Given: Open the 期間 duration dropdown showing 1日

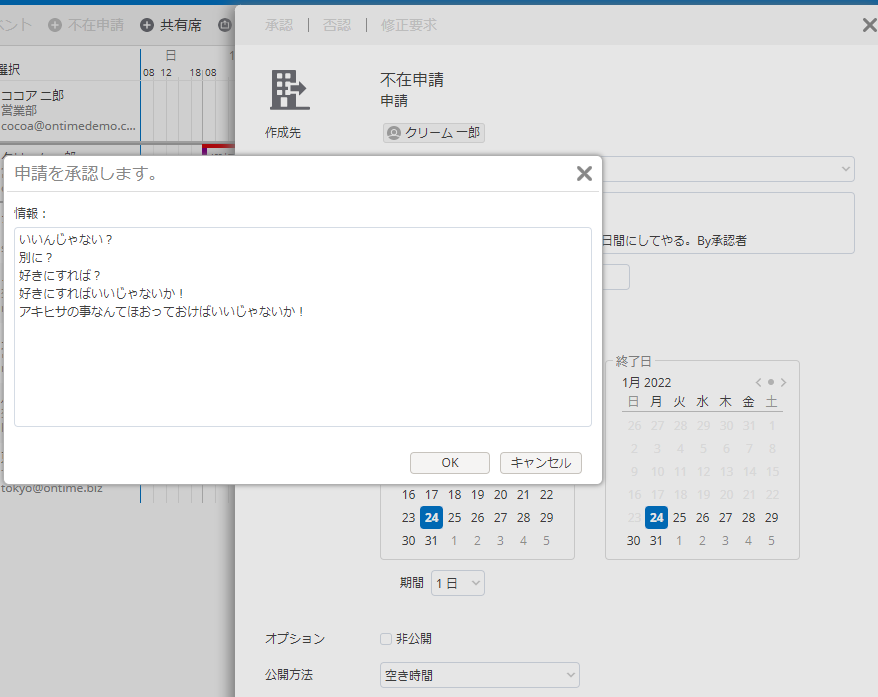Looking at the screenshot, I should tap(457, 581).
